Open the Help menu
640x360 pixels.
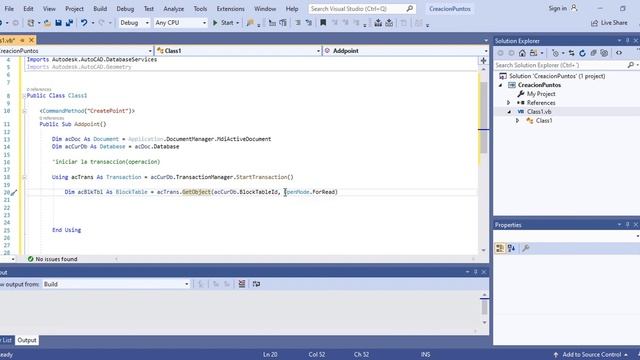(x=292, y=9)
